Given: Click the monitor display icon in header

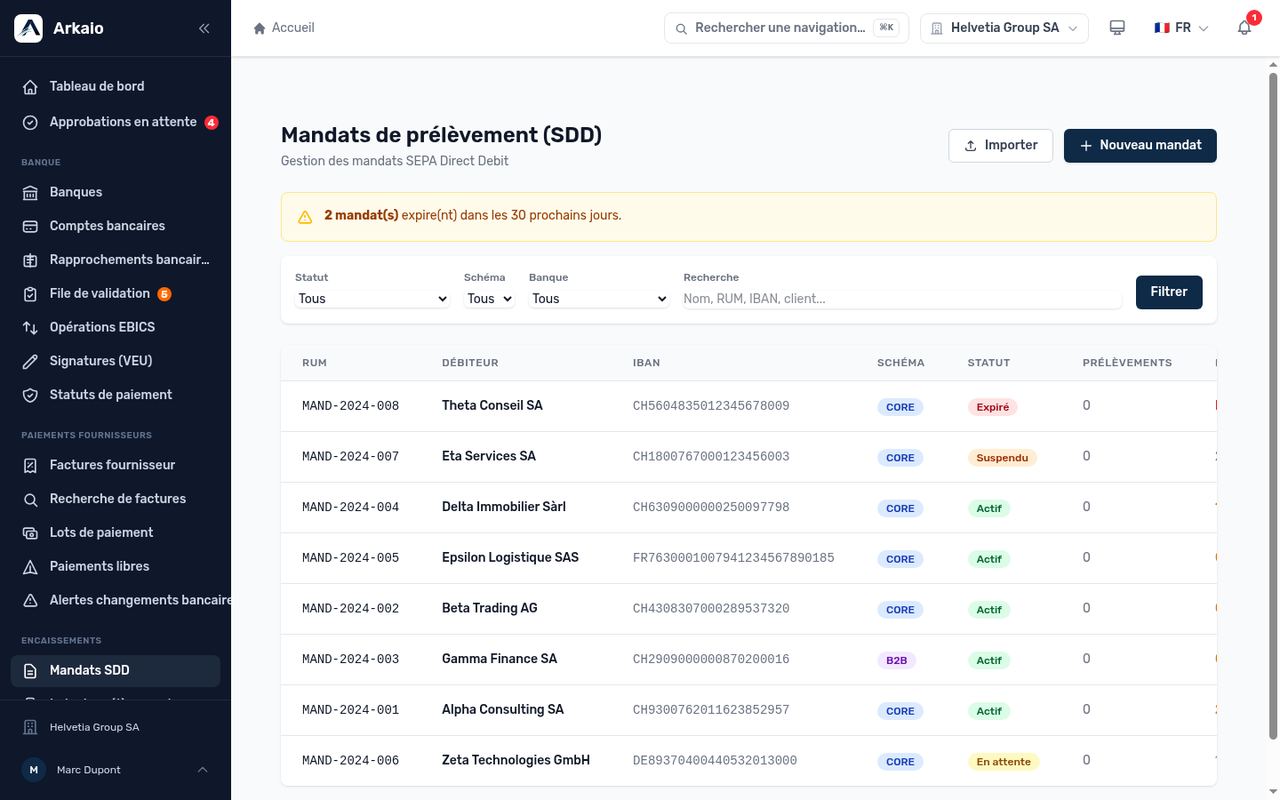Looking at the screenshot, I should pos(1117,28).
